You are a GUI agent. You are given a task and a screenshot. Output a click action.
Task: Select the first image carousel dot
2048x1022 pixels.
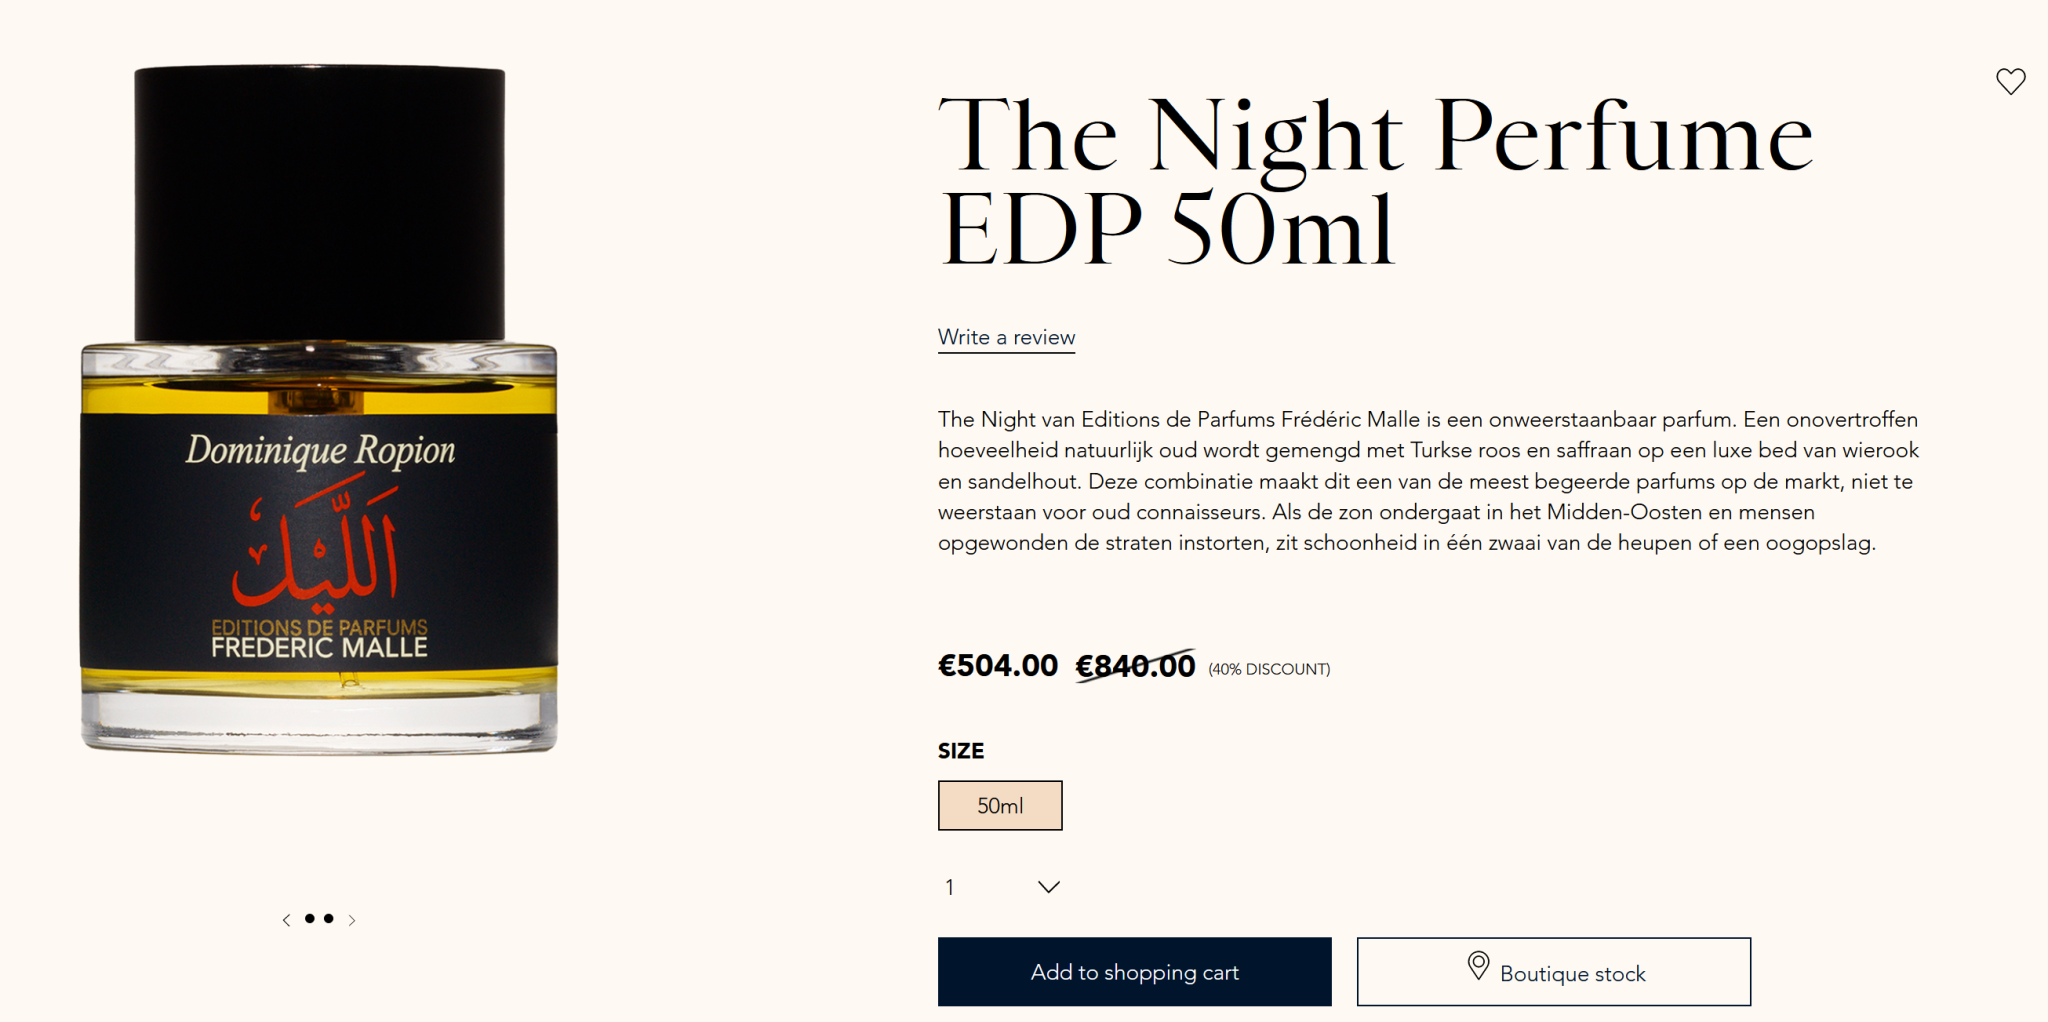[310, 918]
